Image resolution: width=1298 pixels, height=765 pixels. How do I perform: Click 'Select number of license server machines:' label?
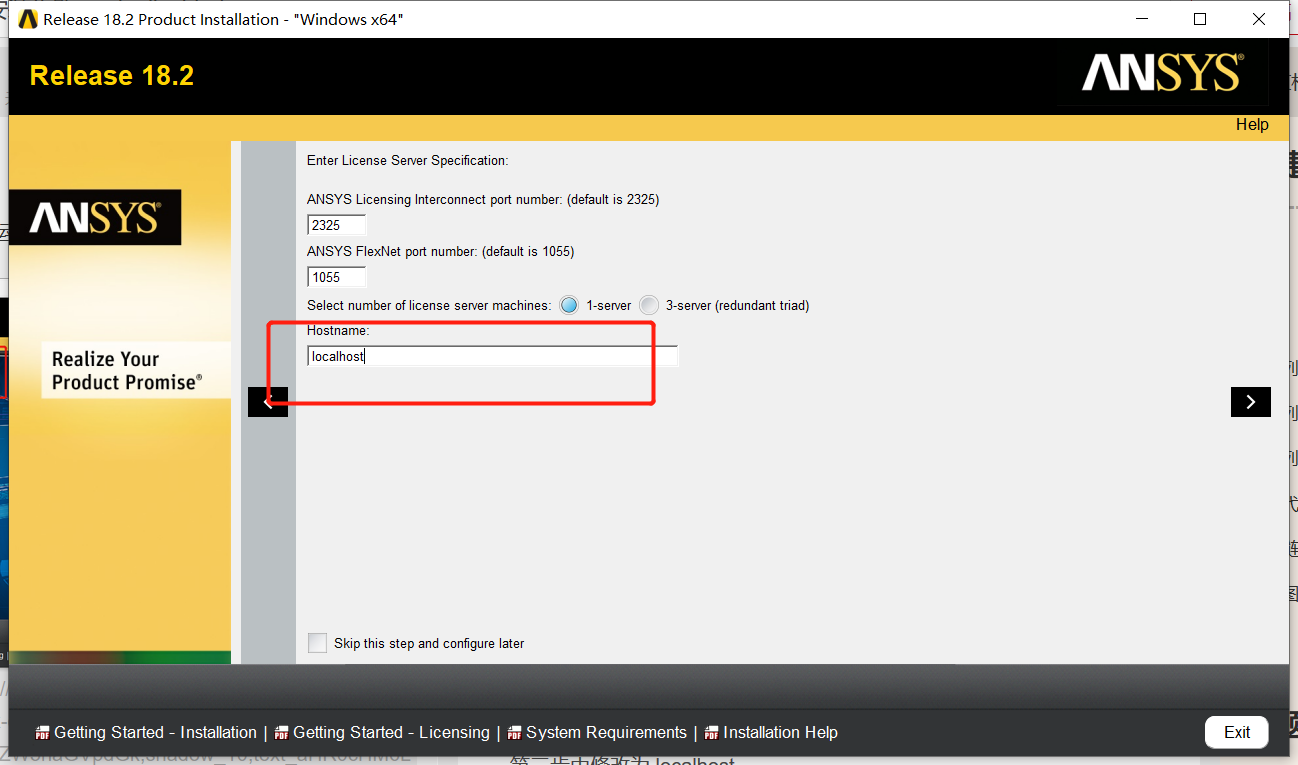[x=429, y=305]
